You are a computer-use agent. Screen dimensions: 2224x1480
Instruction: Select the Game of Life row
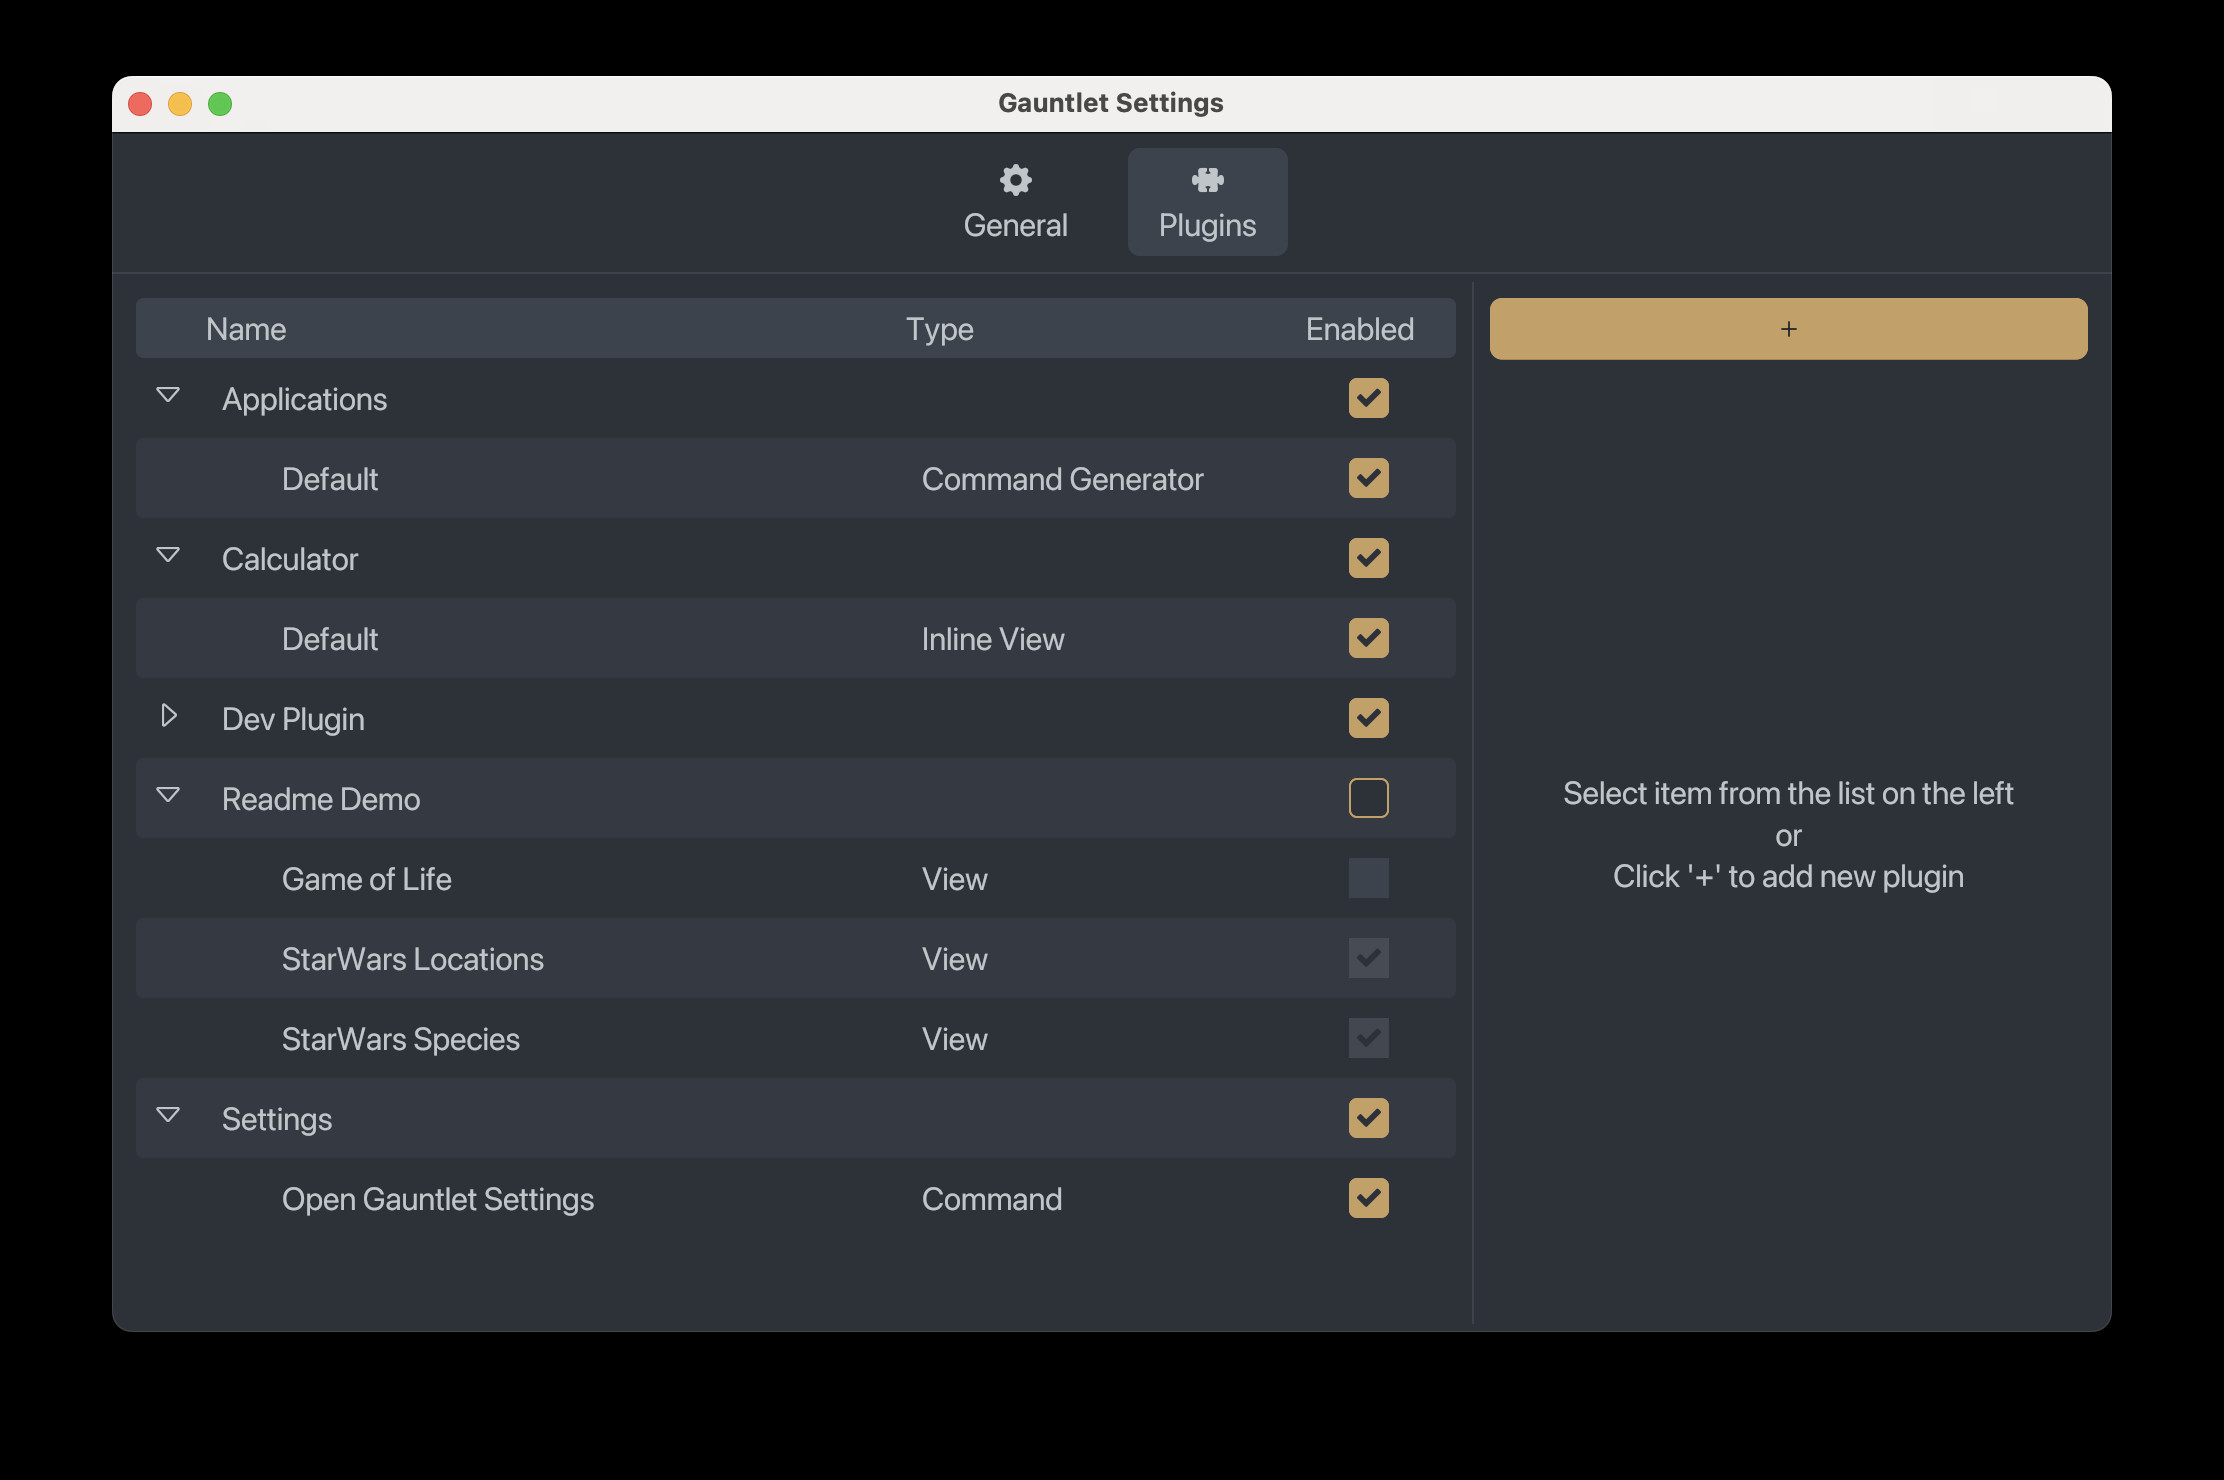point(367,879)
